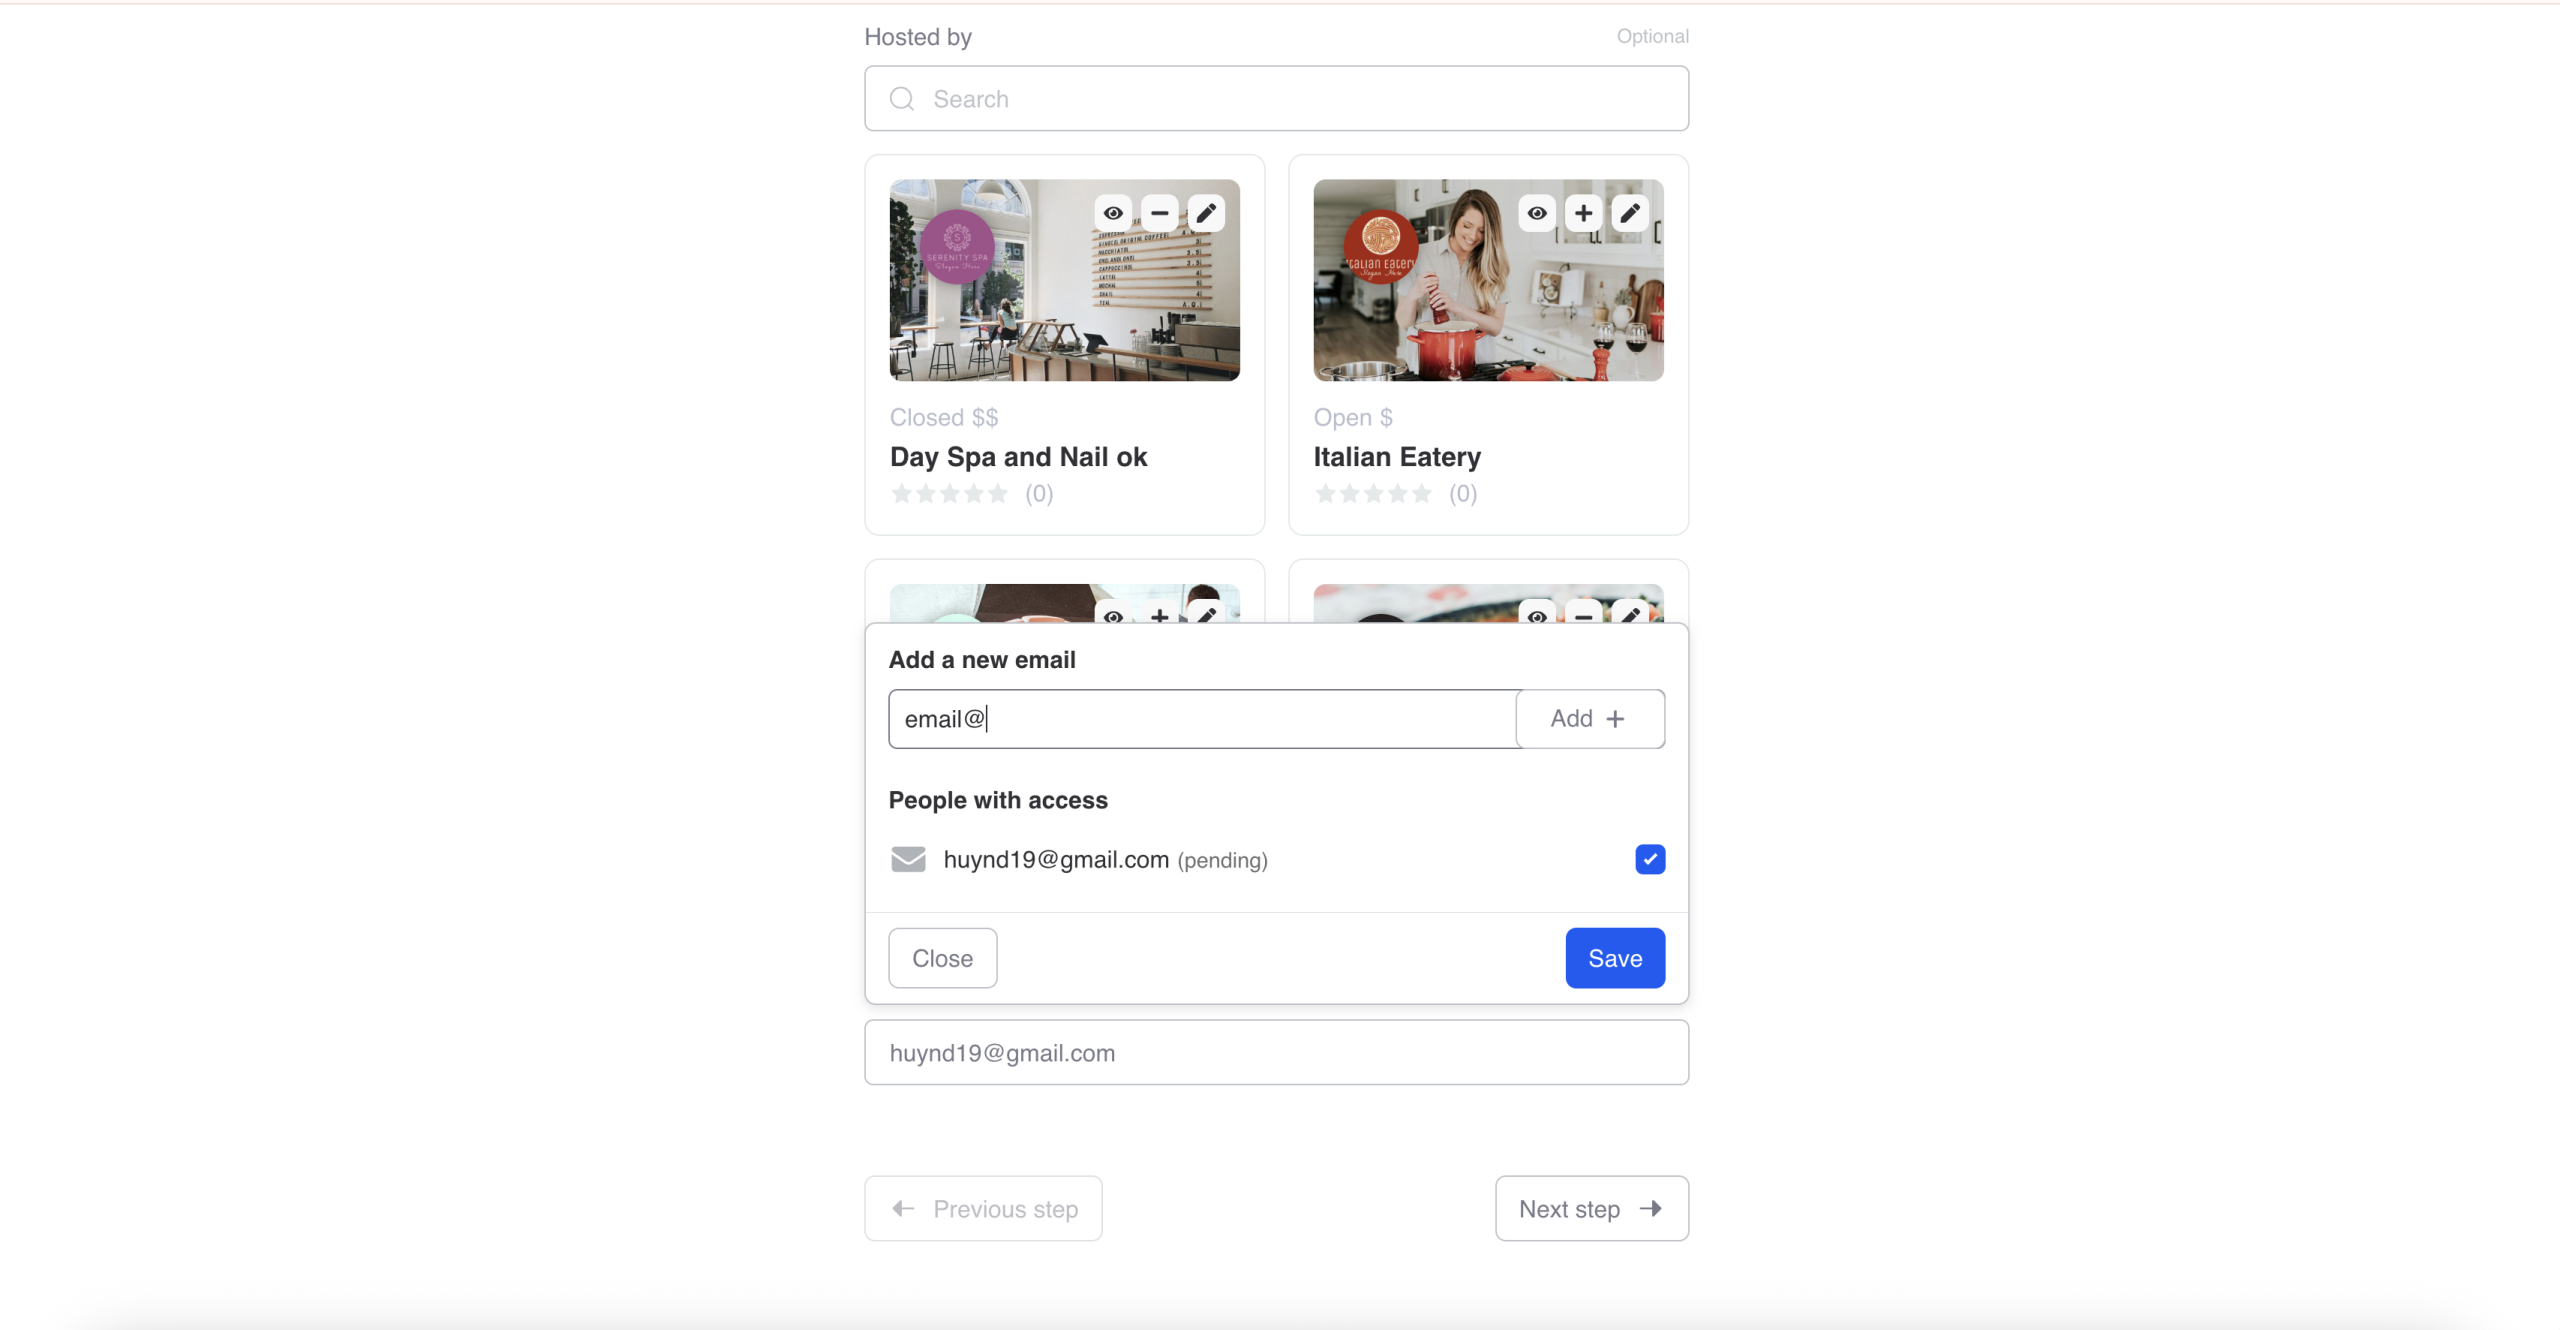
Task: Click the search magnifier icon
Action: pyautogui.click(x=902, y=99)
